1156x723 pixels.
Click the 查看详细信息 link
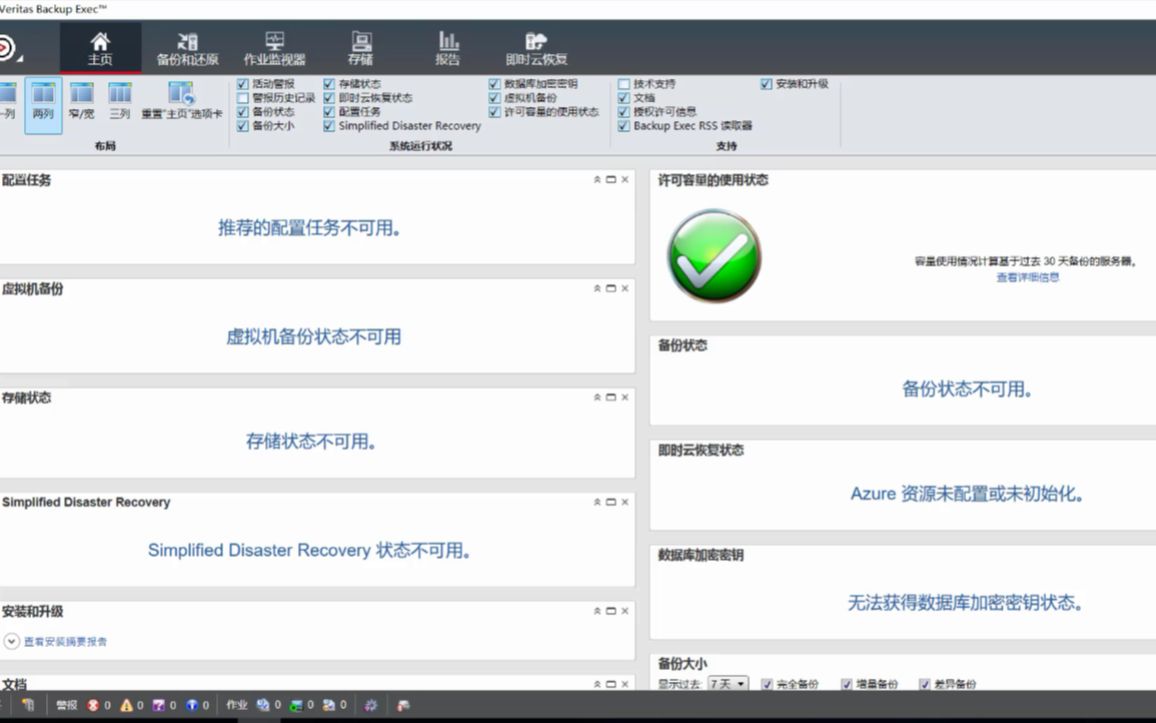(x=1028, y=278)
